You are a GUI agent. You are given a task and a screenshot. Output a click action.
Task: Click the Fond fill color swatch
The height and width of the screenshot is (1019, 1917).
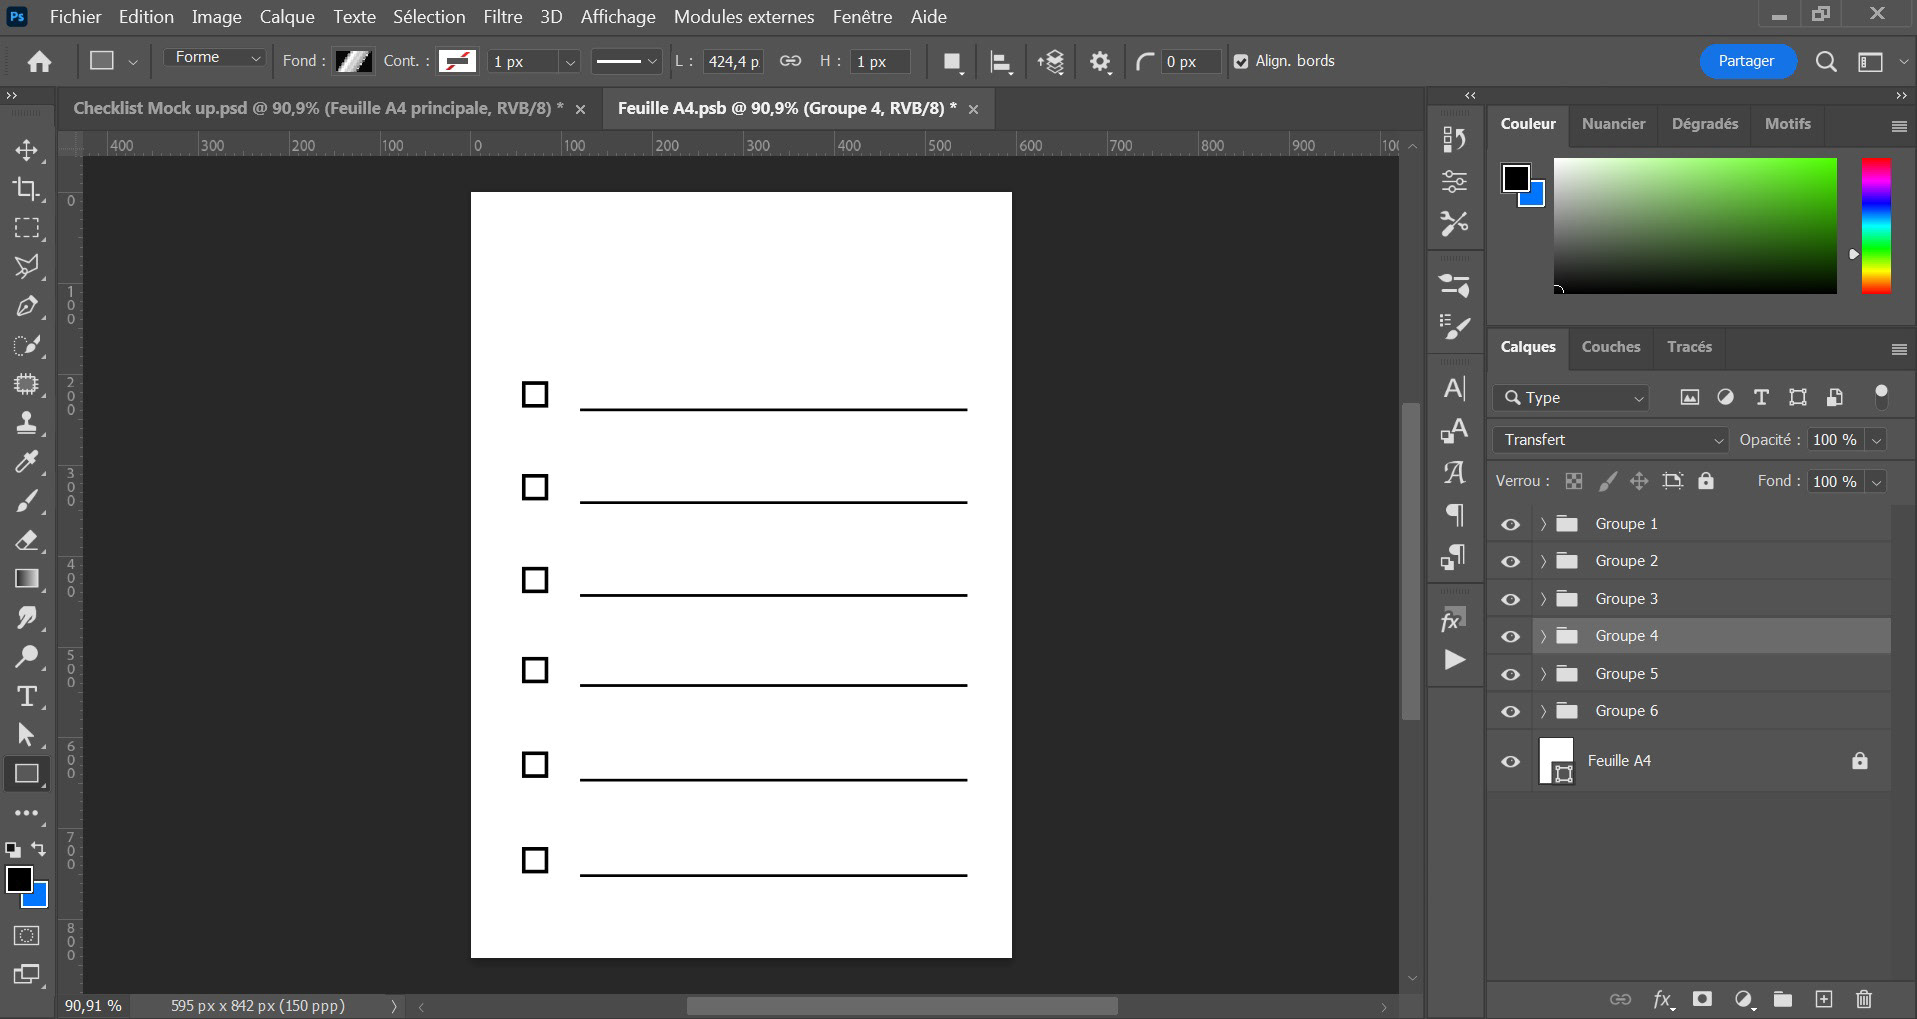point(354,61)
